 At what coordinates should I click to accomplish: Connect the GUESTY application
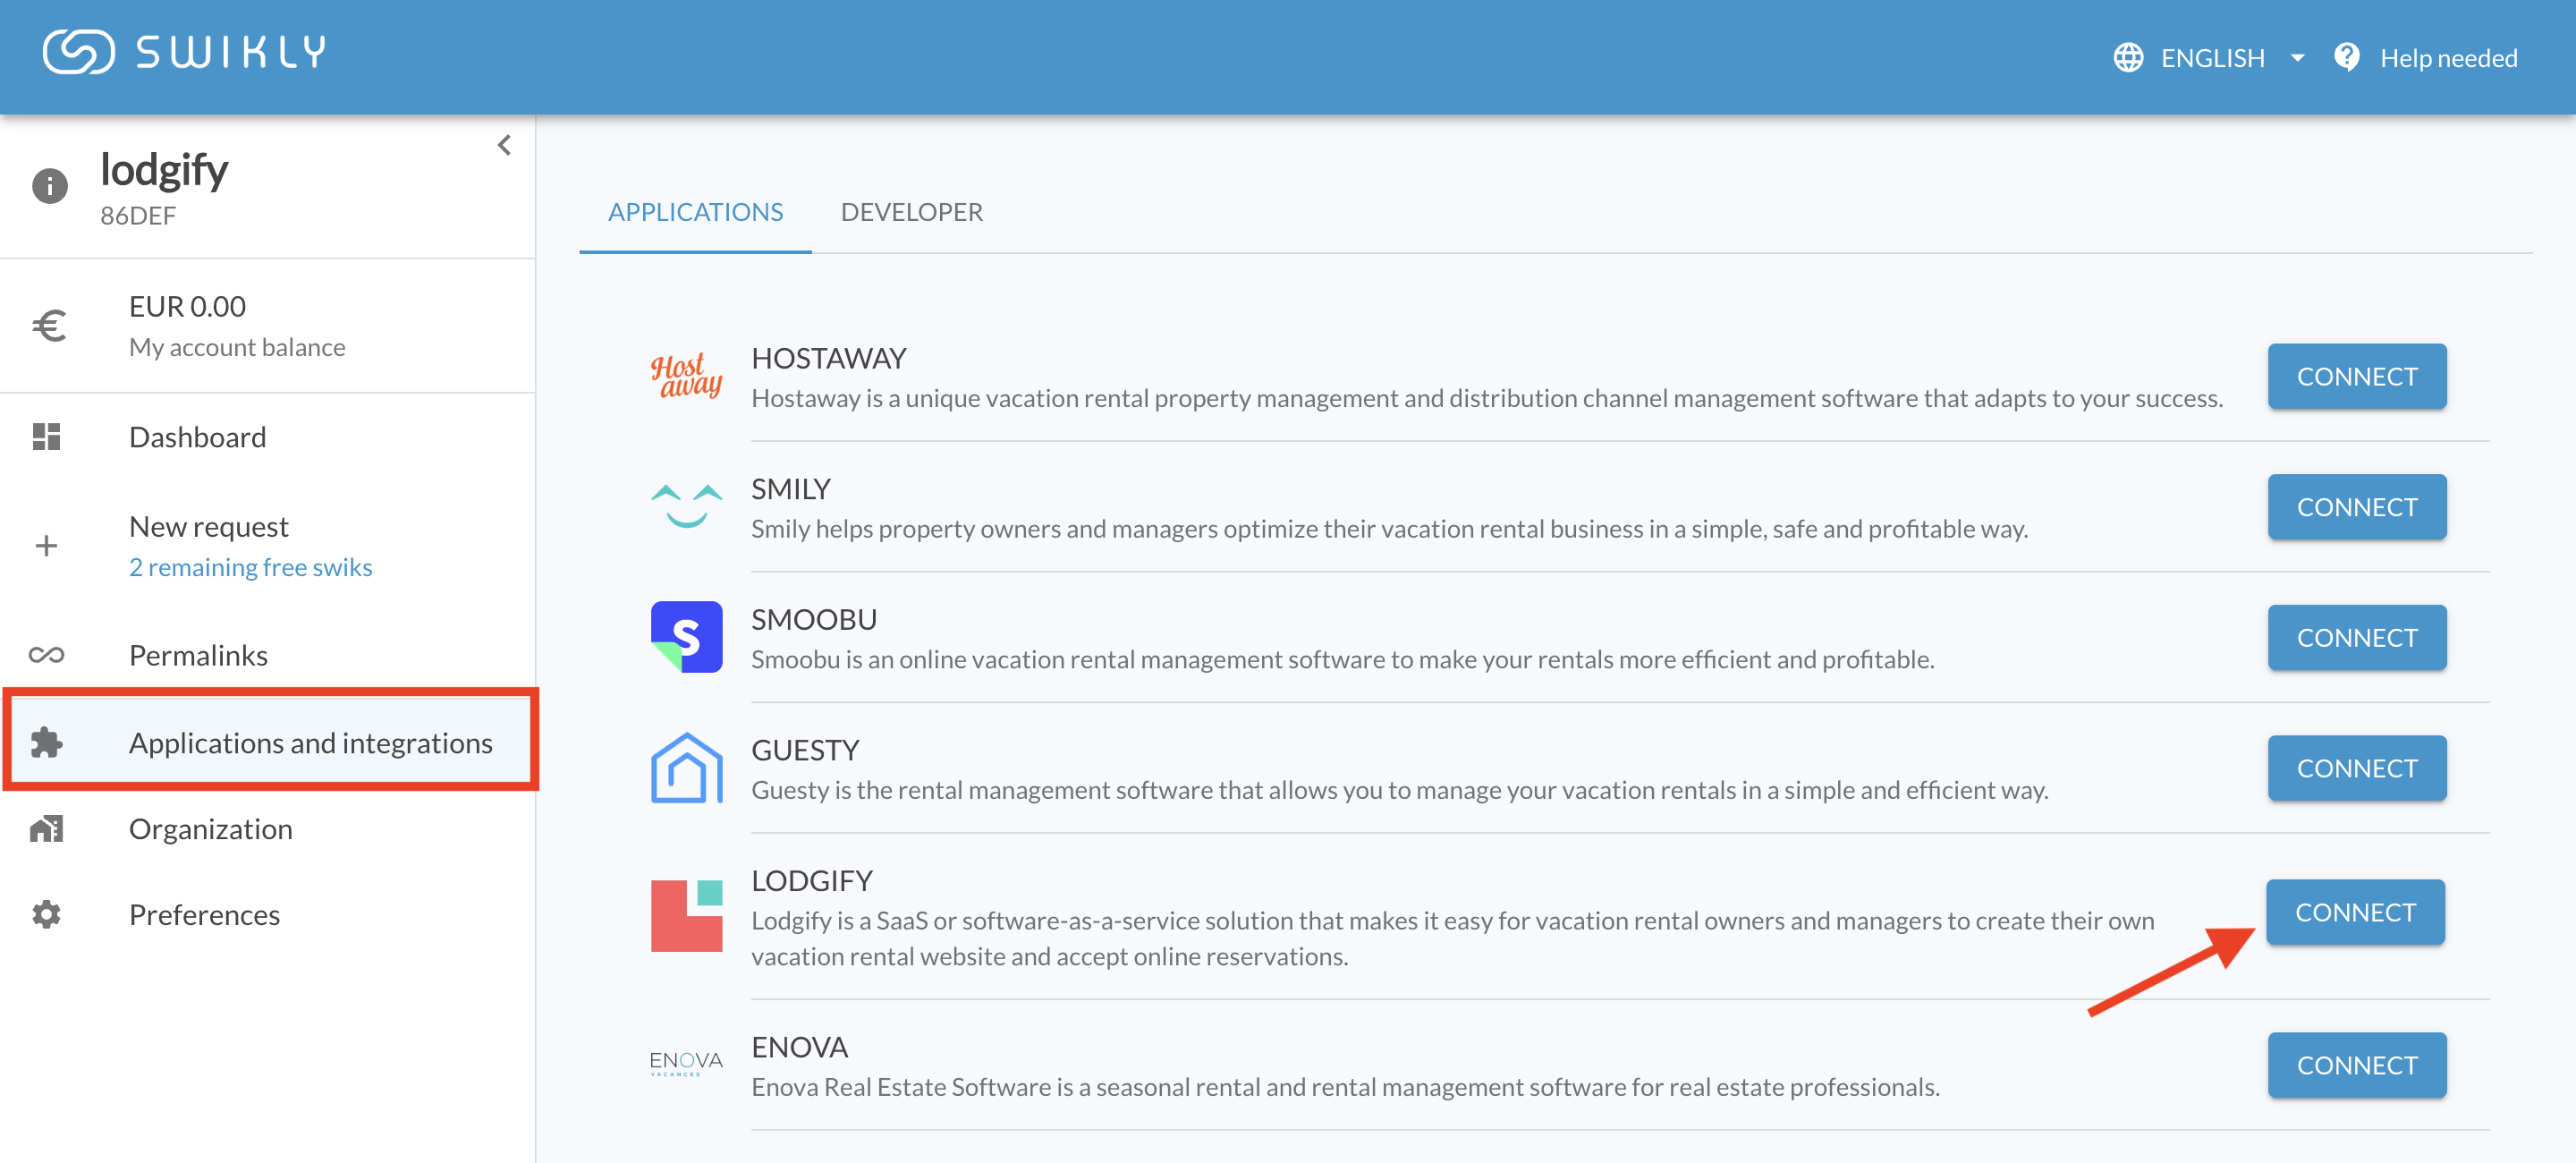coord(2357,767)
